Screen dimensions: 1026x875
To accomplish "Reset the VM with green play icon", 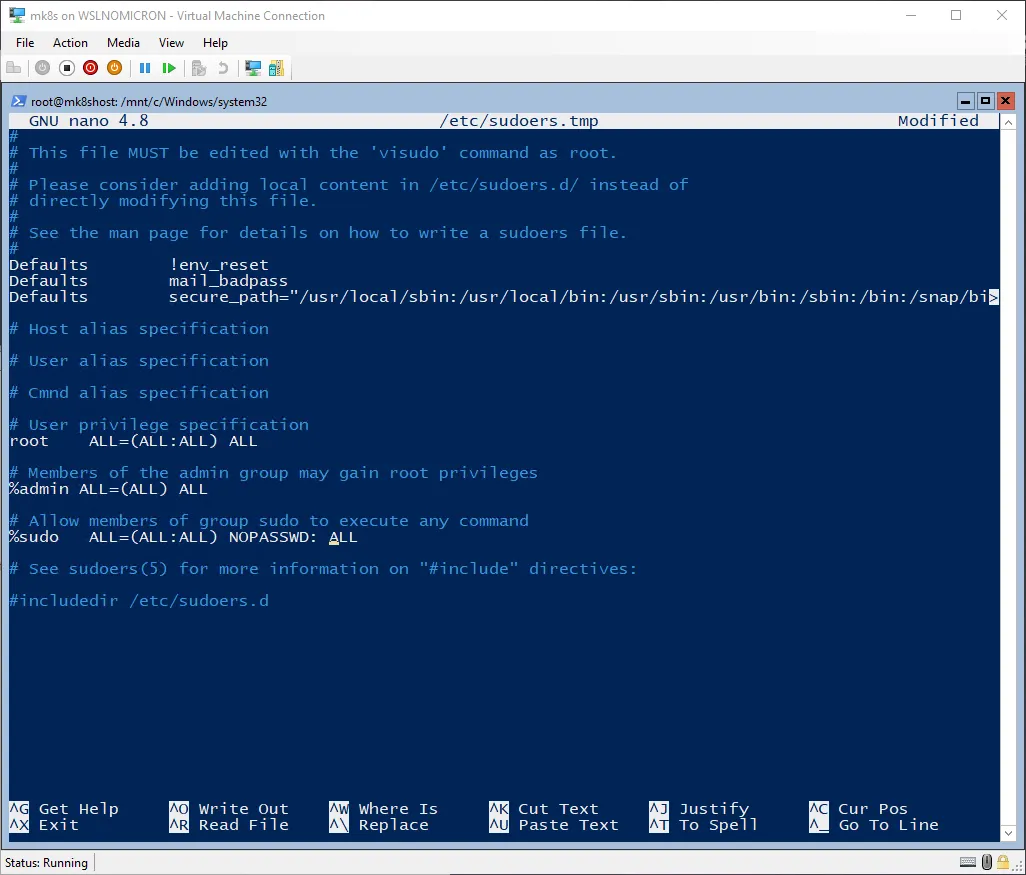I will click(x=169, y=68).
